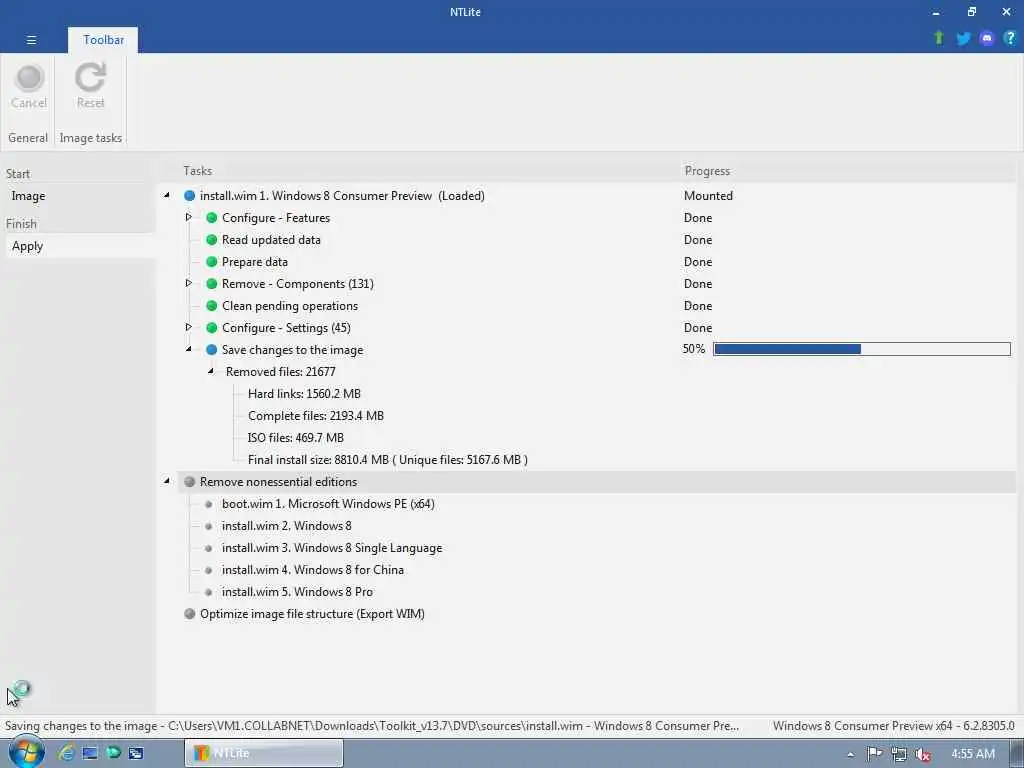The width and height of the screenshot is (1024, 768).
Task: Click the Tasks column header
Action: pos(197,170)
